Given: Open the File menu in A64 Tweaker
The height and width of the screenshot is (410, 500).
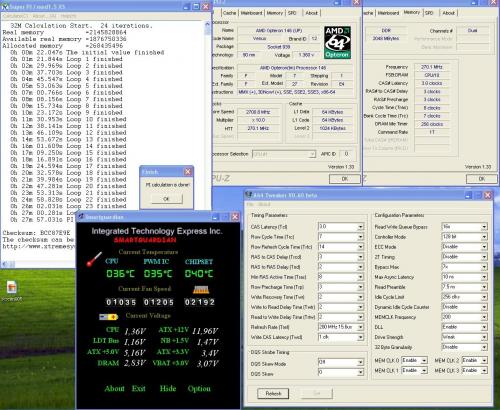Looking at the screenshot, I should coord(251,204).
